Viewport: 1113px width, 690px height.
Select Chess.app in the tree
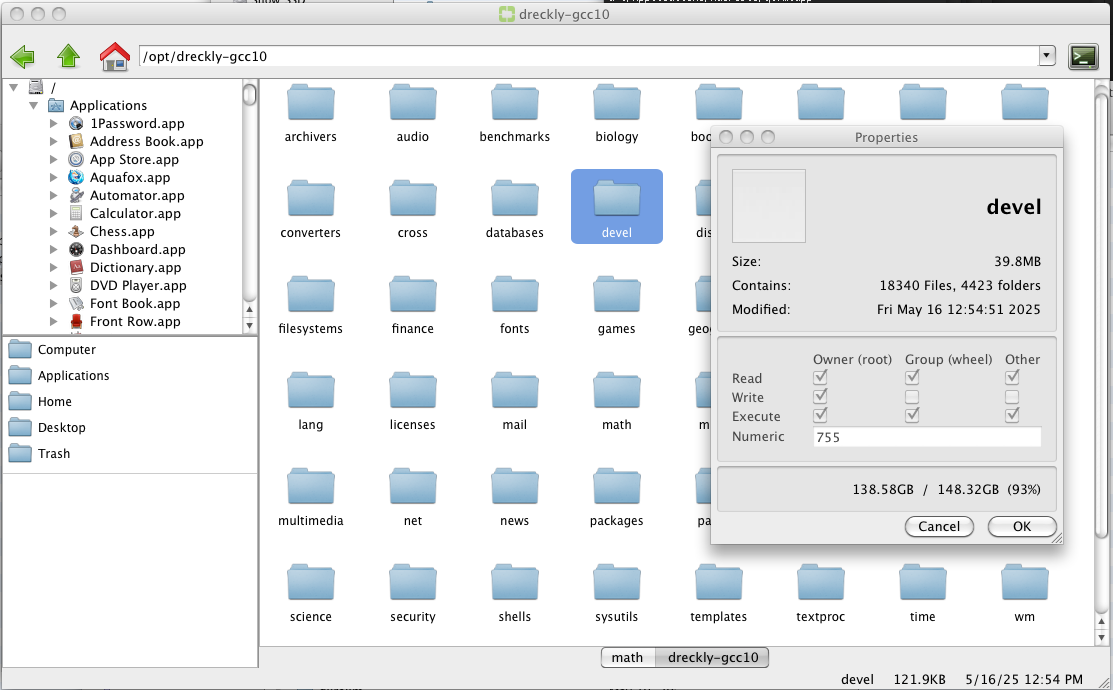point(122,231)
